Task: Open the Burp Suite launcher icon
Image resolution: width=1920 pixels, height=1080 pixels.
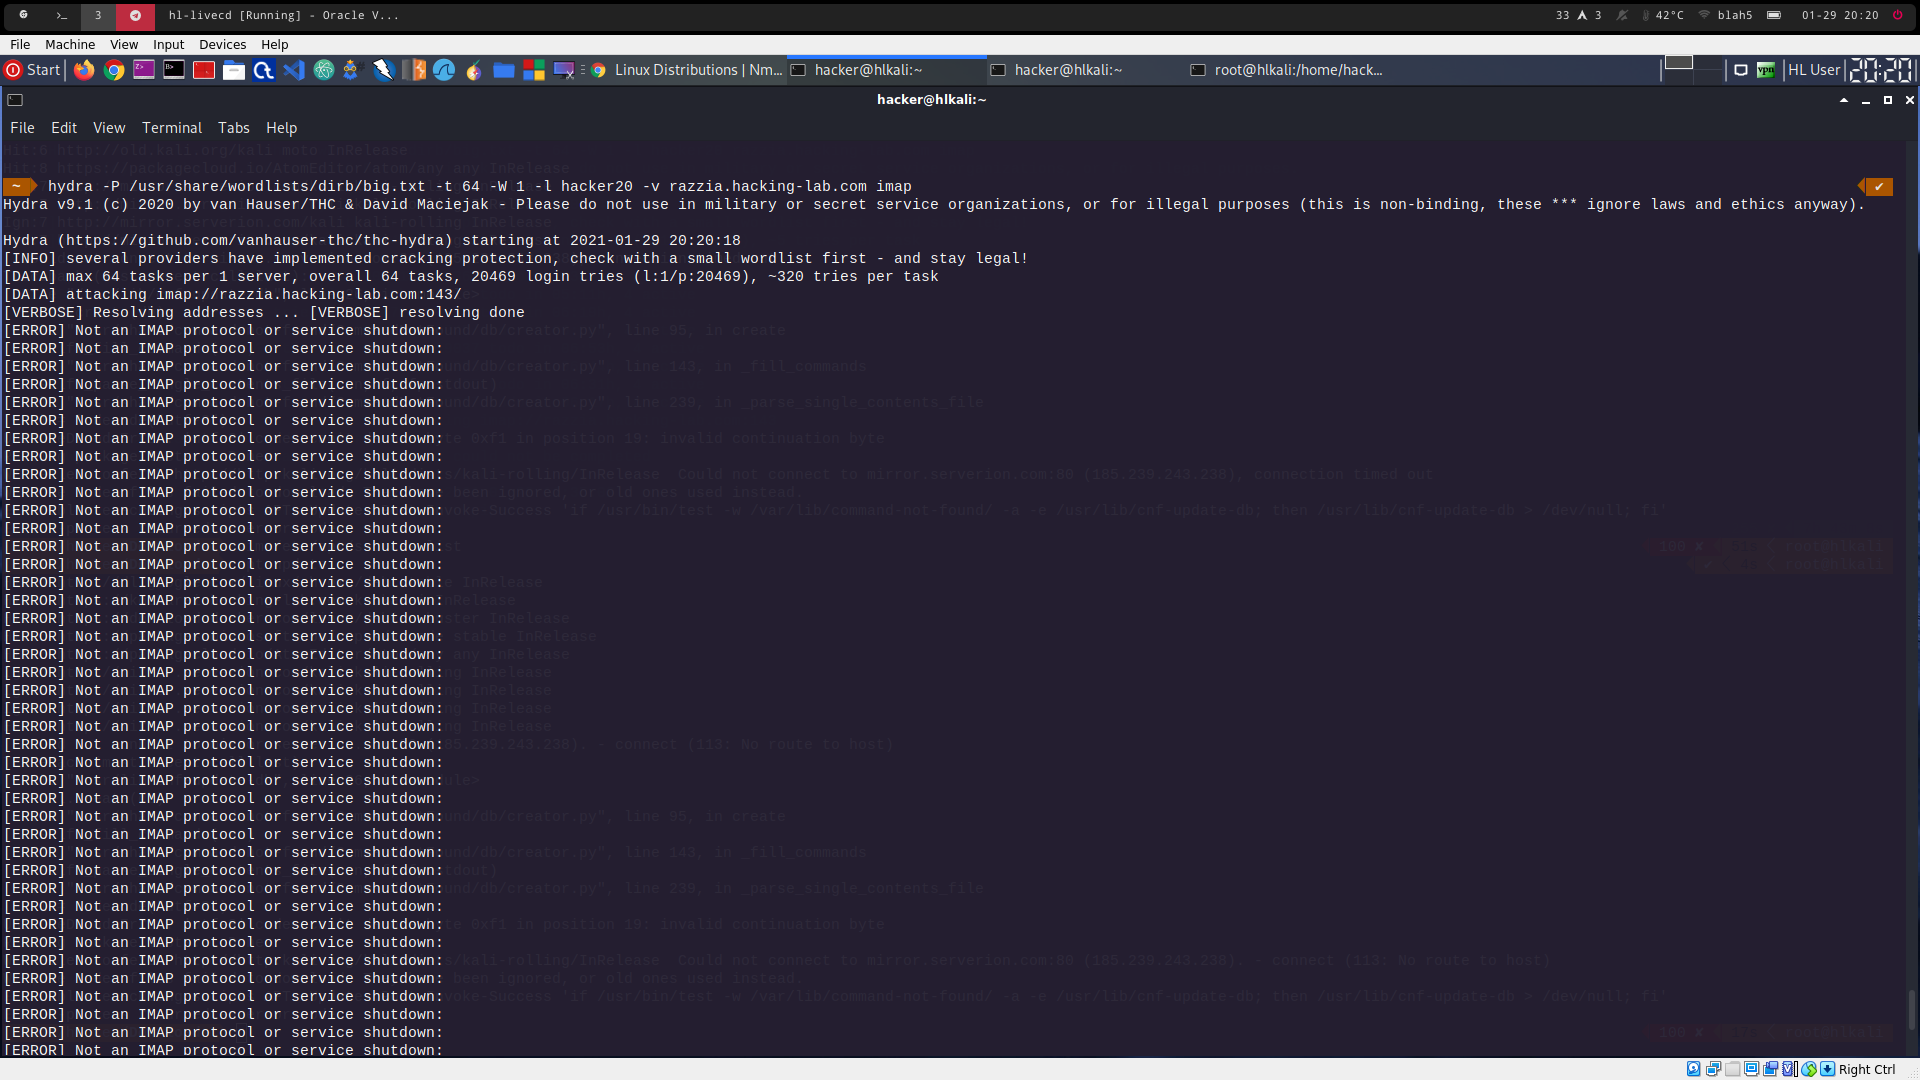Action: pos(414,70)
